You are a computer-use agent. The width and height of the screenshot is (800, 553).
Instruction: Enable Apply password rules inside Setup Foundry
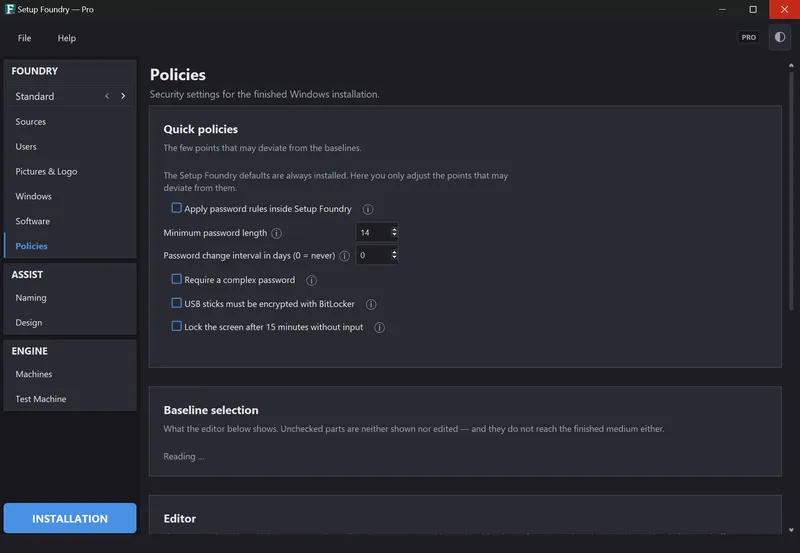pyautogui.click(x=177, y=208)
